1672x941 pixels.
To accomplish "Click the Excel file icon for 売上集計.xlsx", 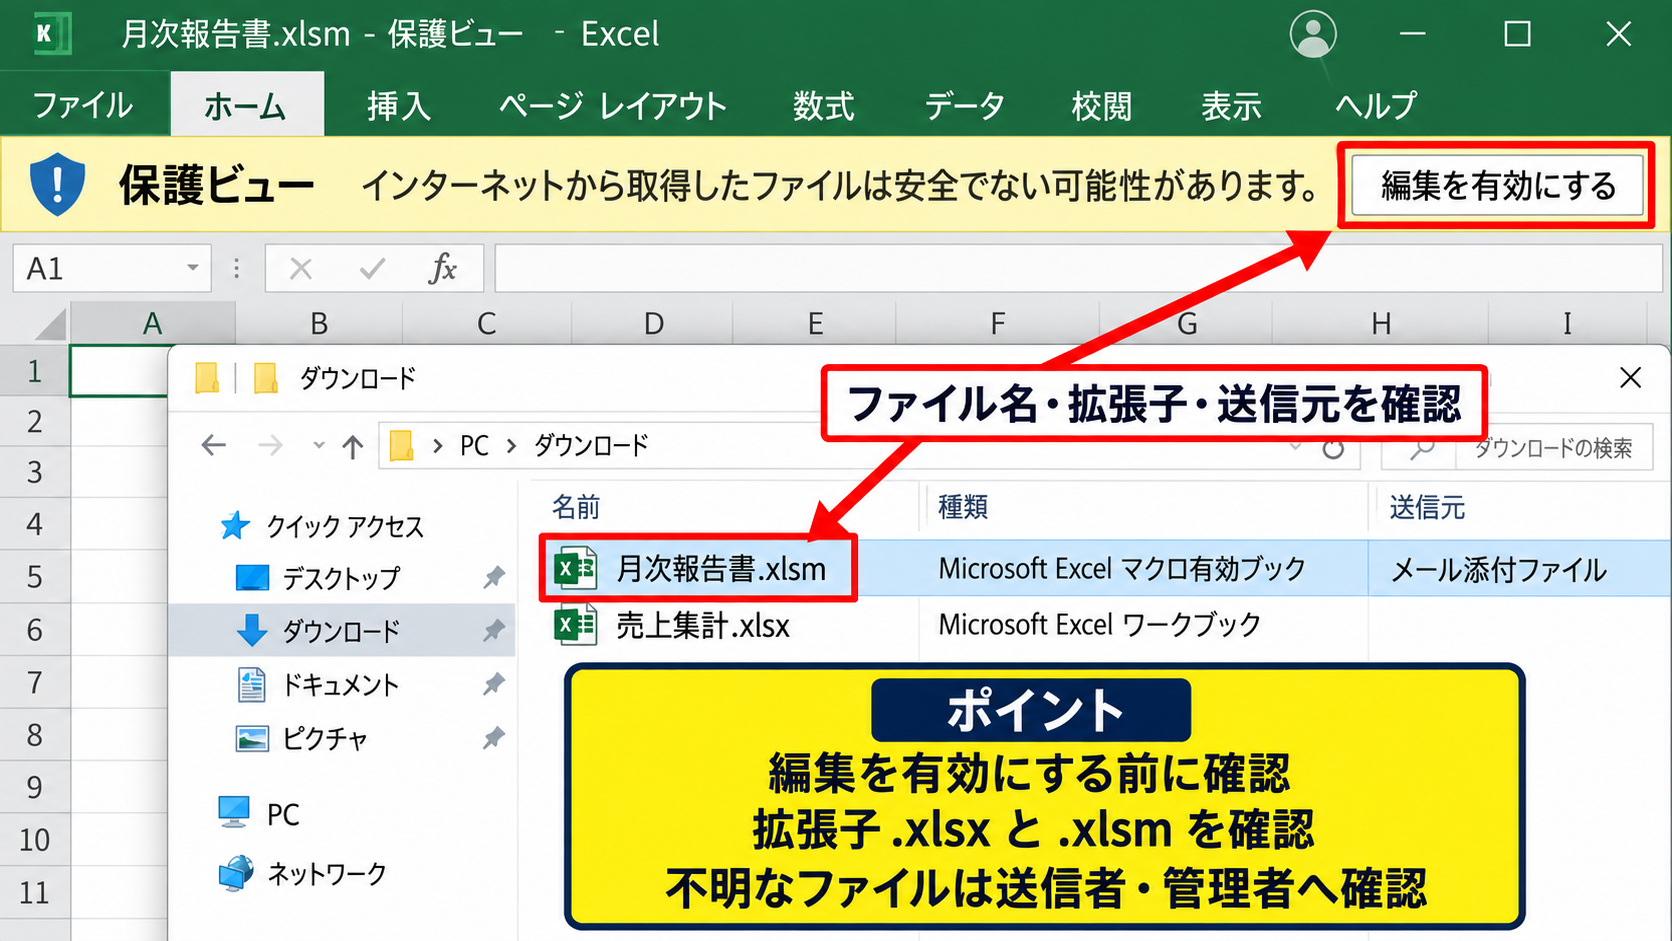I will 575,625.
